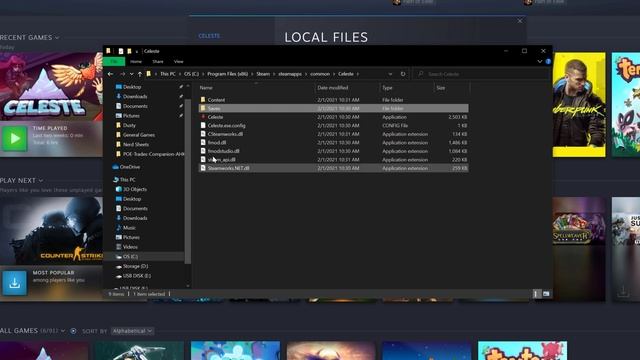Open the Spellweaver game cover in Steam
The width and height of the screenshot is (640, 360).
click(579, 249)
